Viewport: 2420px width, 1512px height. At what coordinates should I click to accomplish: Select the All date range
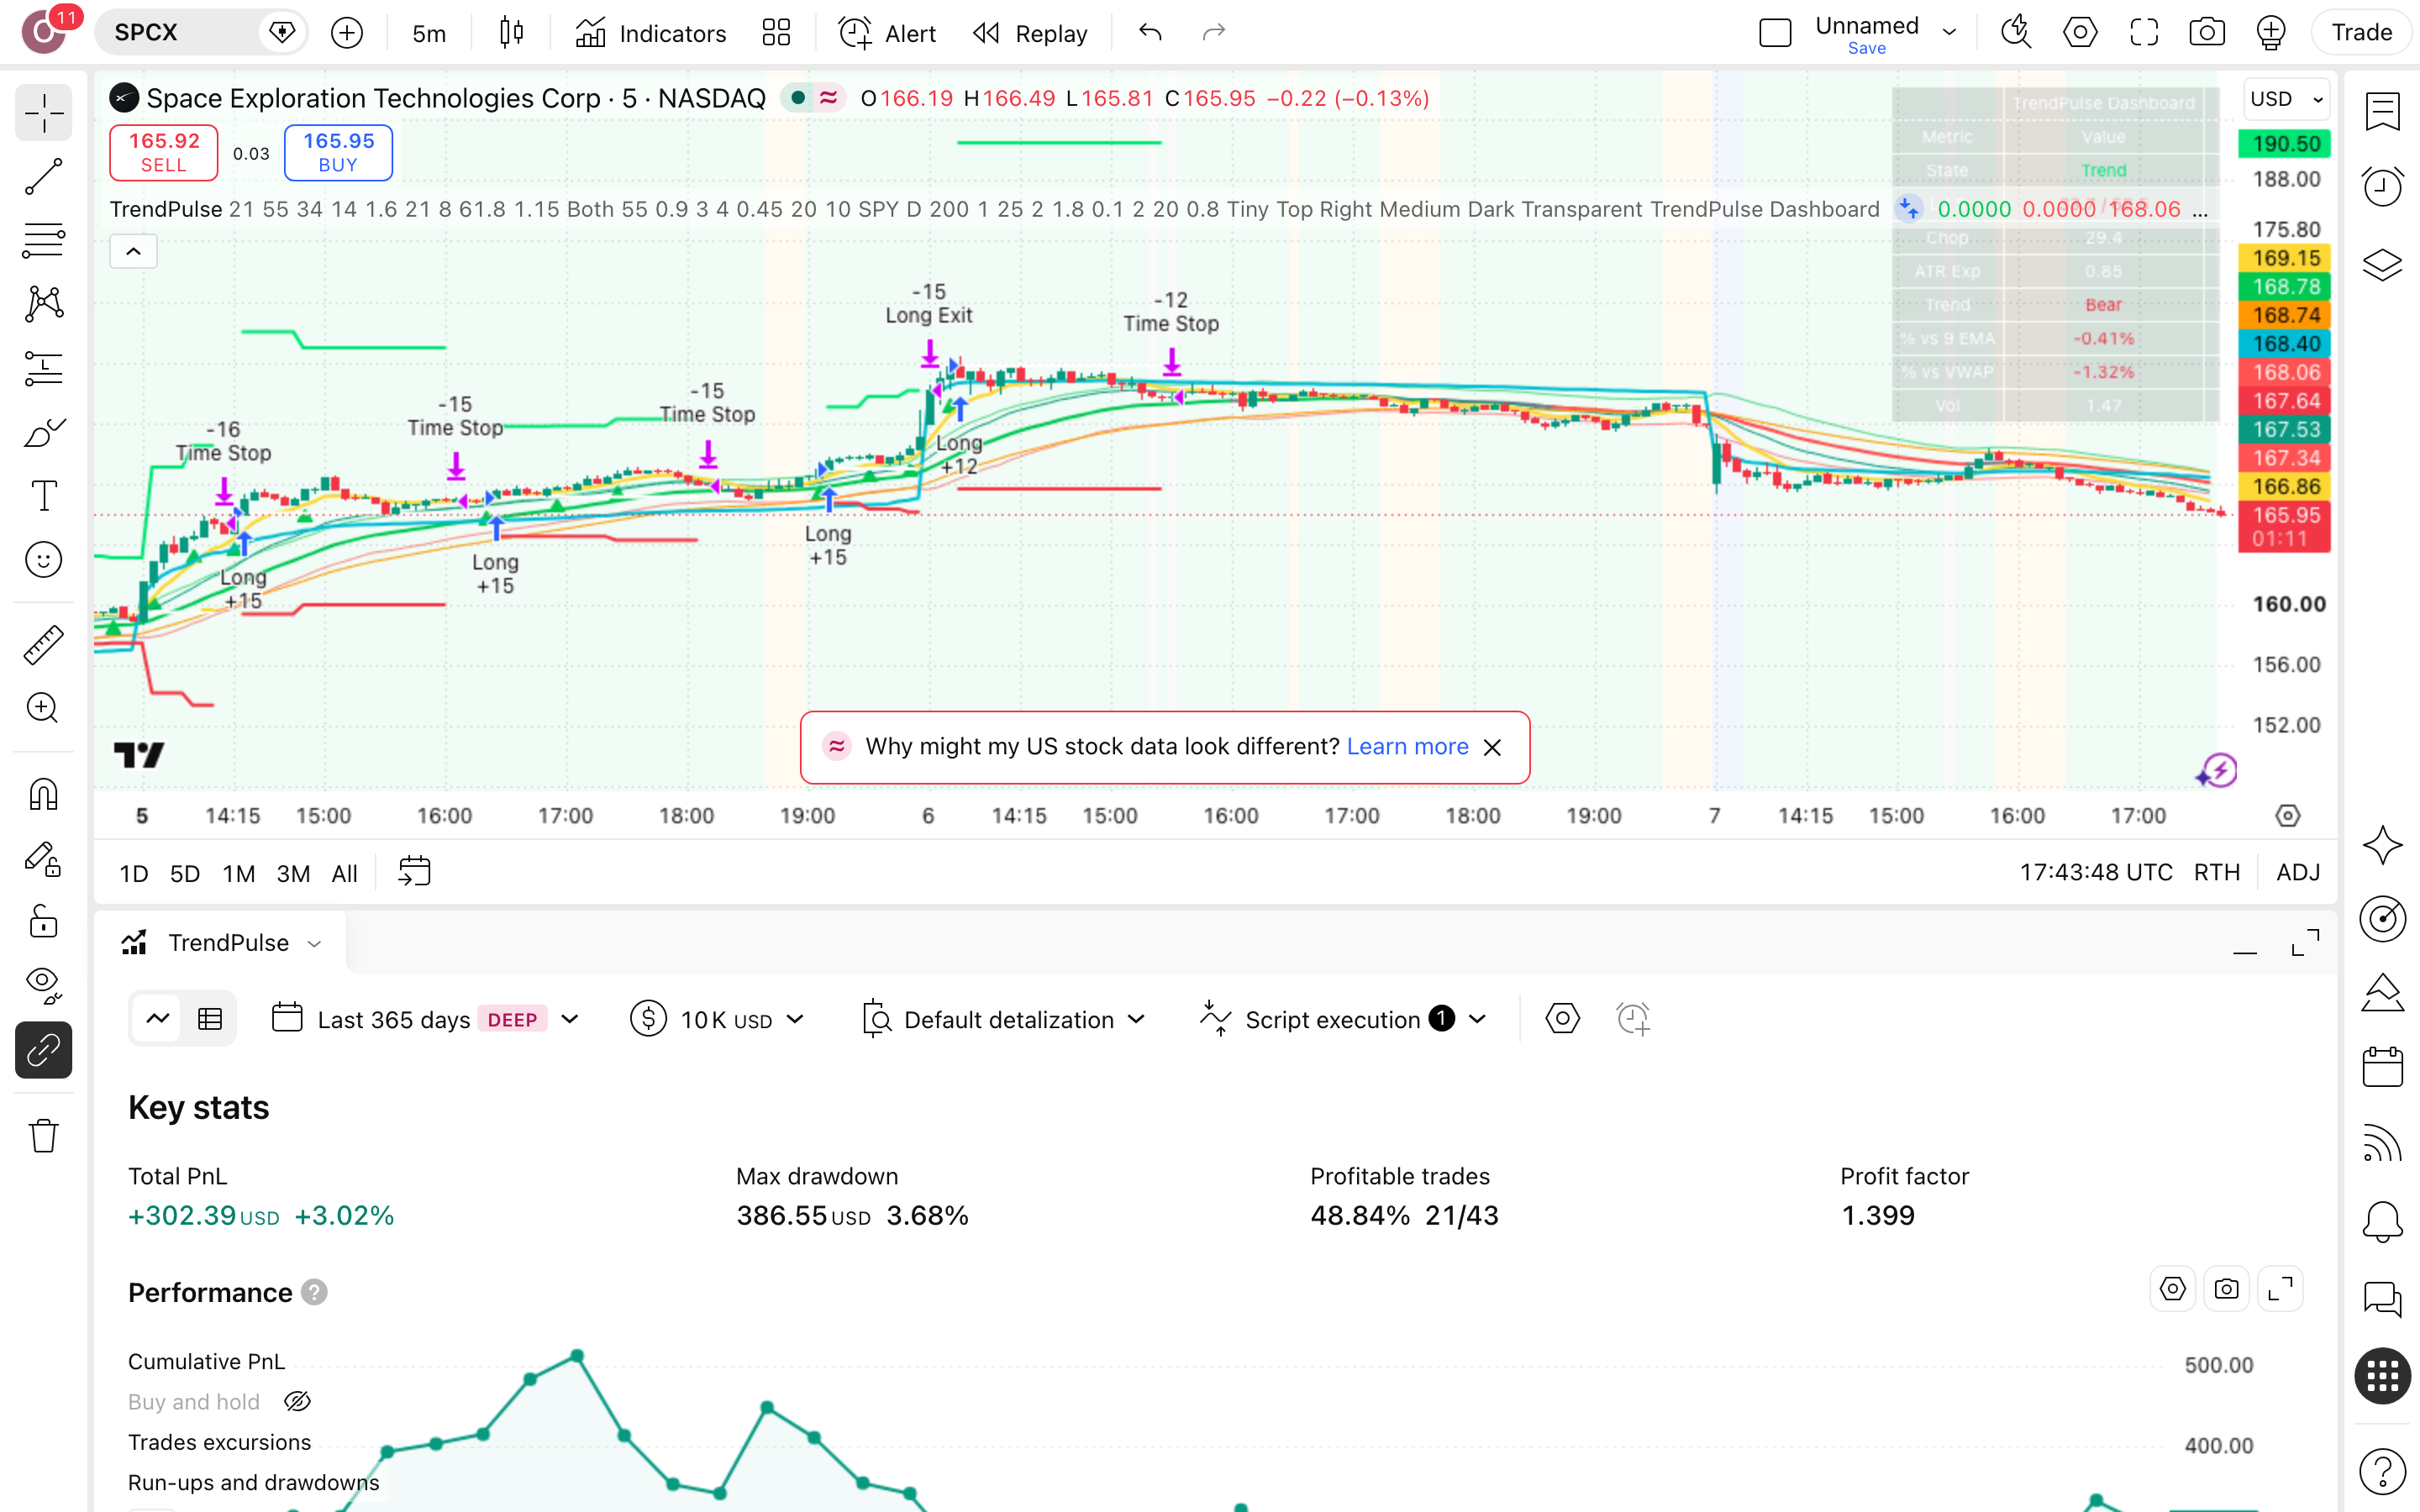[344, 874]
